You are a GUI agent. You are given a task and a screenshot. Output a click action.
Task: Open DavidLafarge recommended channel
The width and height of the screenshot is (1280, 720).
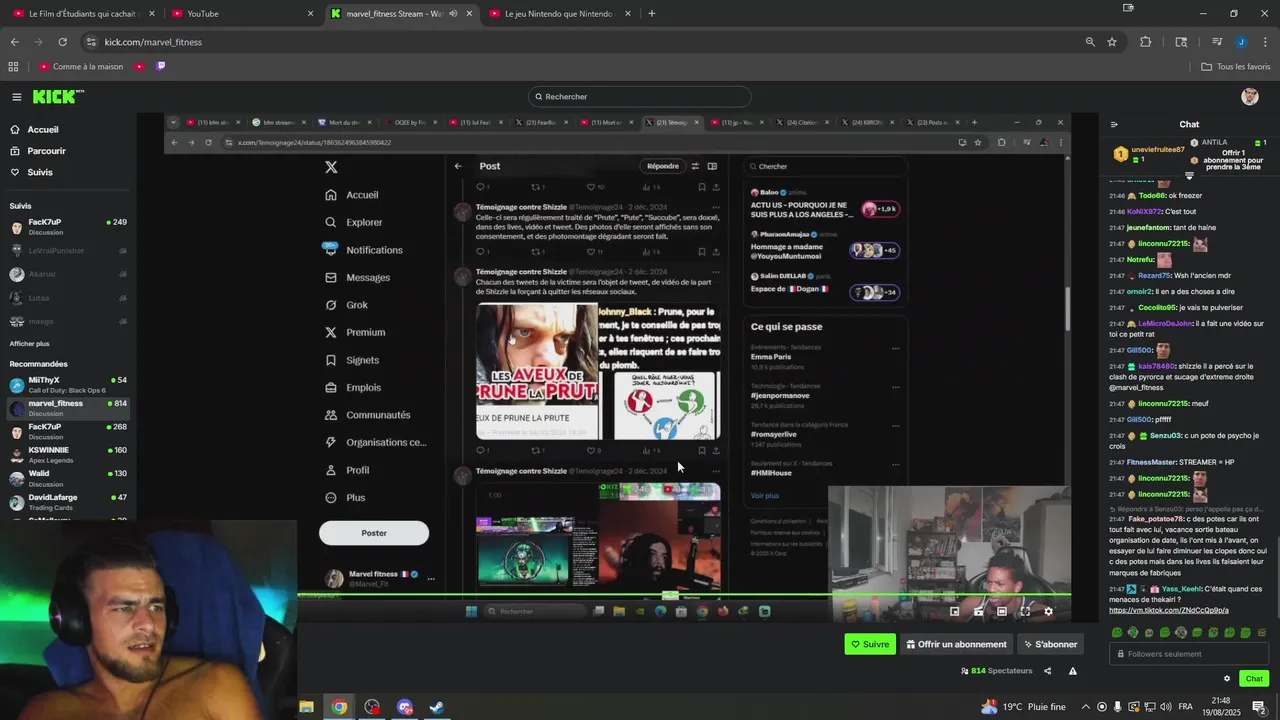[x=68, y=502]
